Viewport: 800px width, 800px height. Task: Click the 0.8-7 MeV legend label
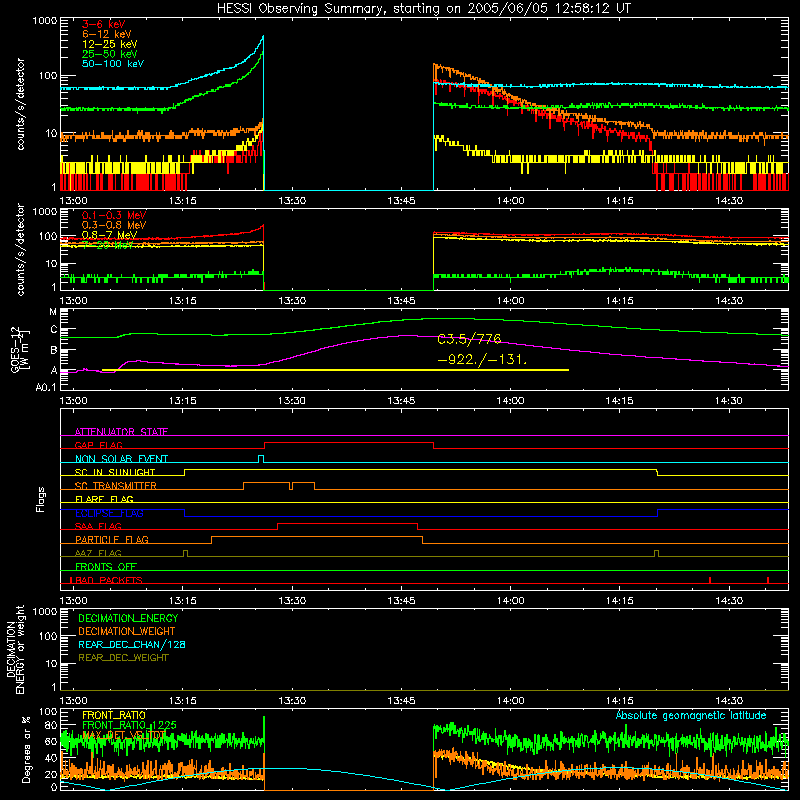click(110, 235)
